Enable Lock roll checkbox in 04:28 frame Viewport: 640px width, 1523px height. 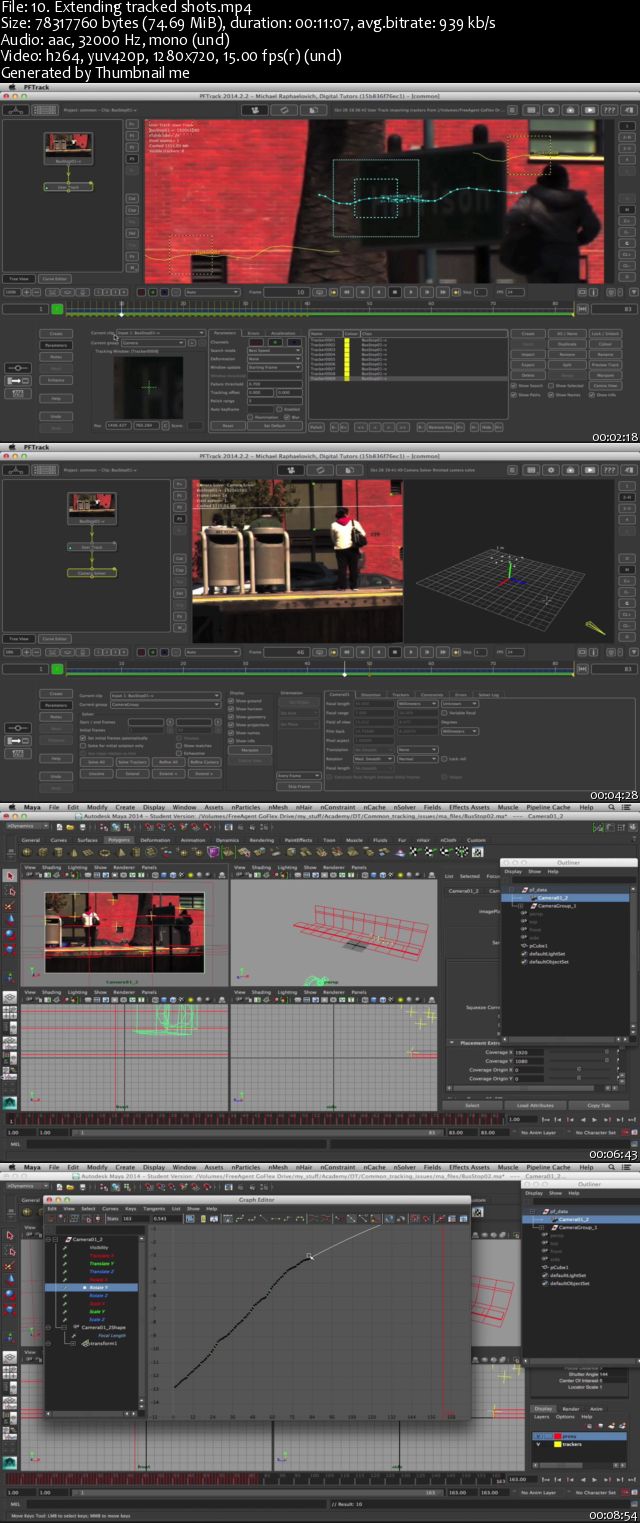[444, 758]
